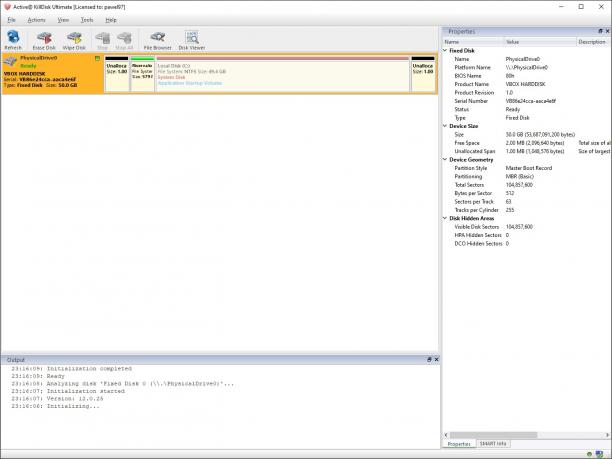Select the Status property row

point(527,109)
